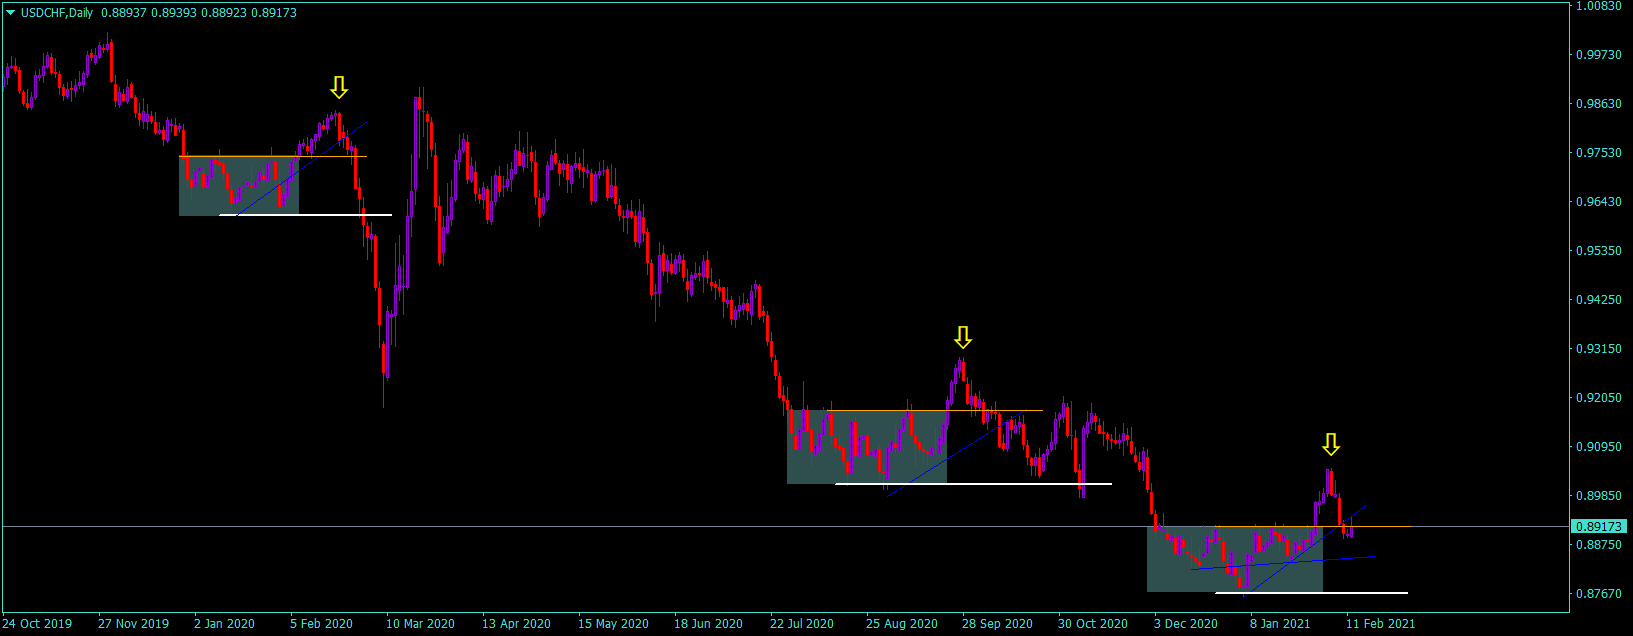The width and height of the screenshot is (1633, 636).
Task: Click the current price tag 0.89173 on axis
Action: pos(1598,526)
